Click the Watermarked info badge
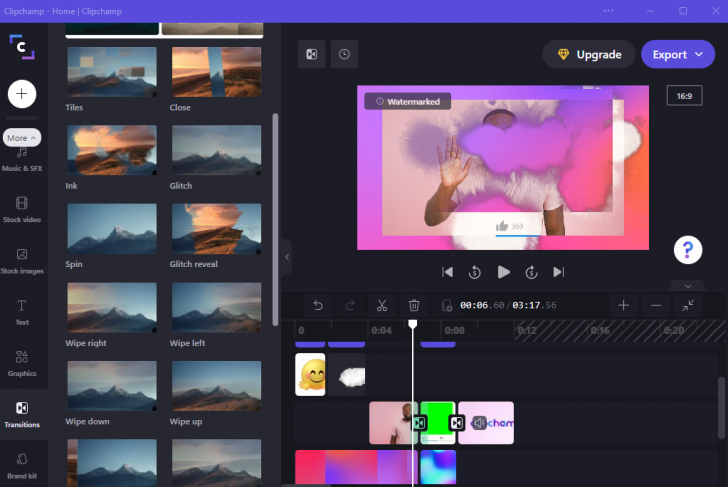 (x=408, y=101)
